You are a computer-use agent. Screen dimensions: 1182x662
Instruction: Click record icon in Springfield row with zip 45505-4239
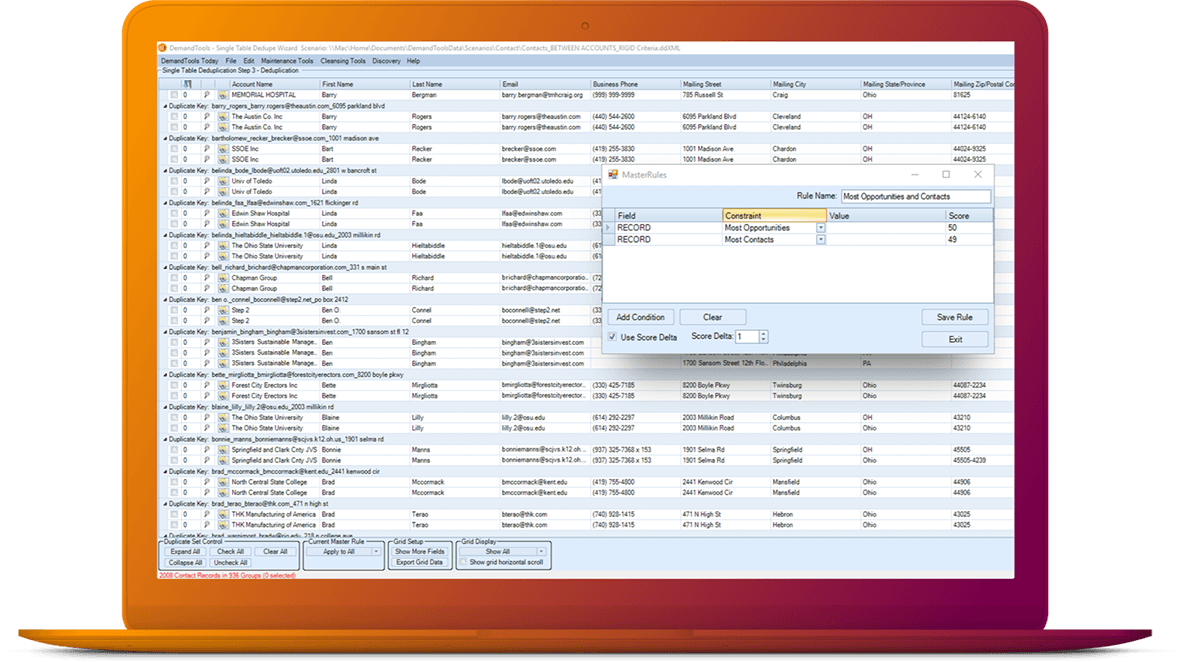point(223,460)
